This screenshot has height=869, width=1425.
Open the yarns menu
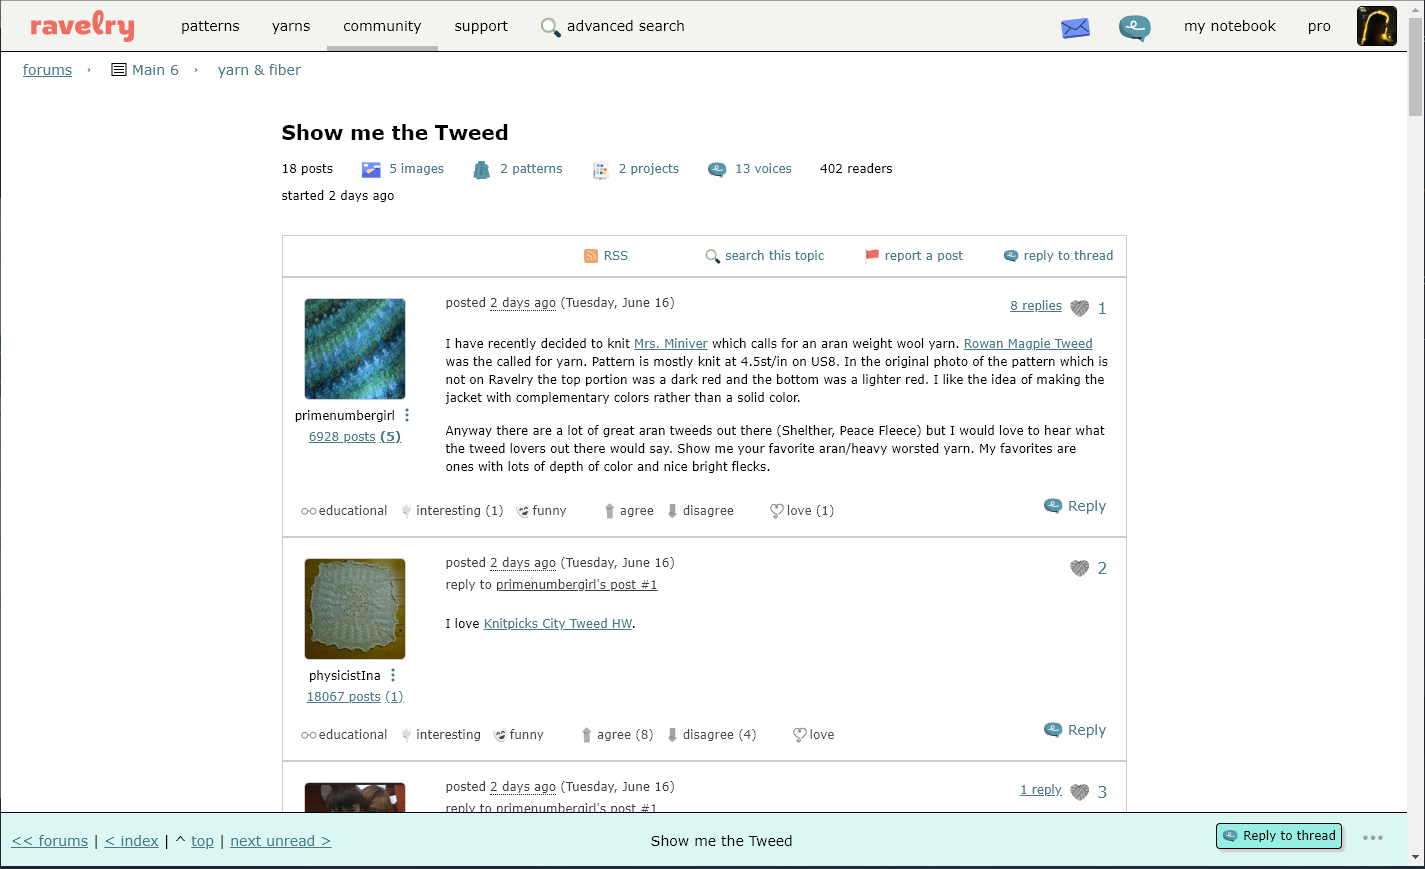coord(291,26)
